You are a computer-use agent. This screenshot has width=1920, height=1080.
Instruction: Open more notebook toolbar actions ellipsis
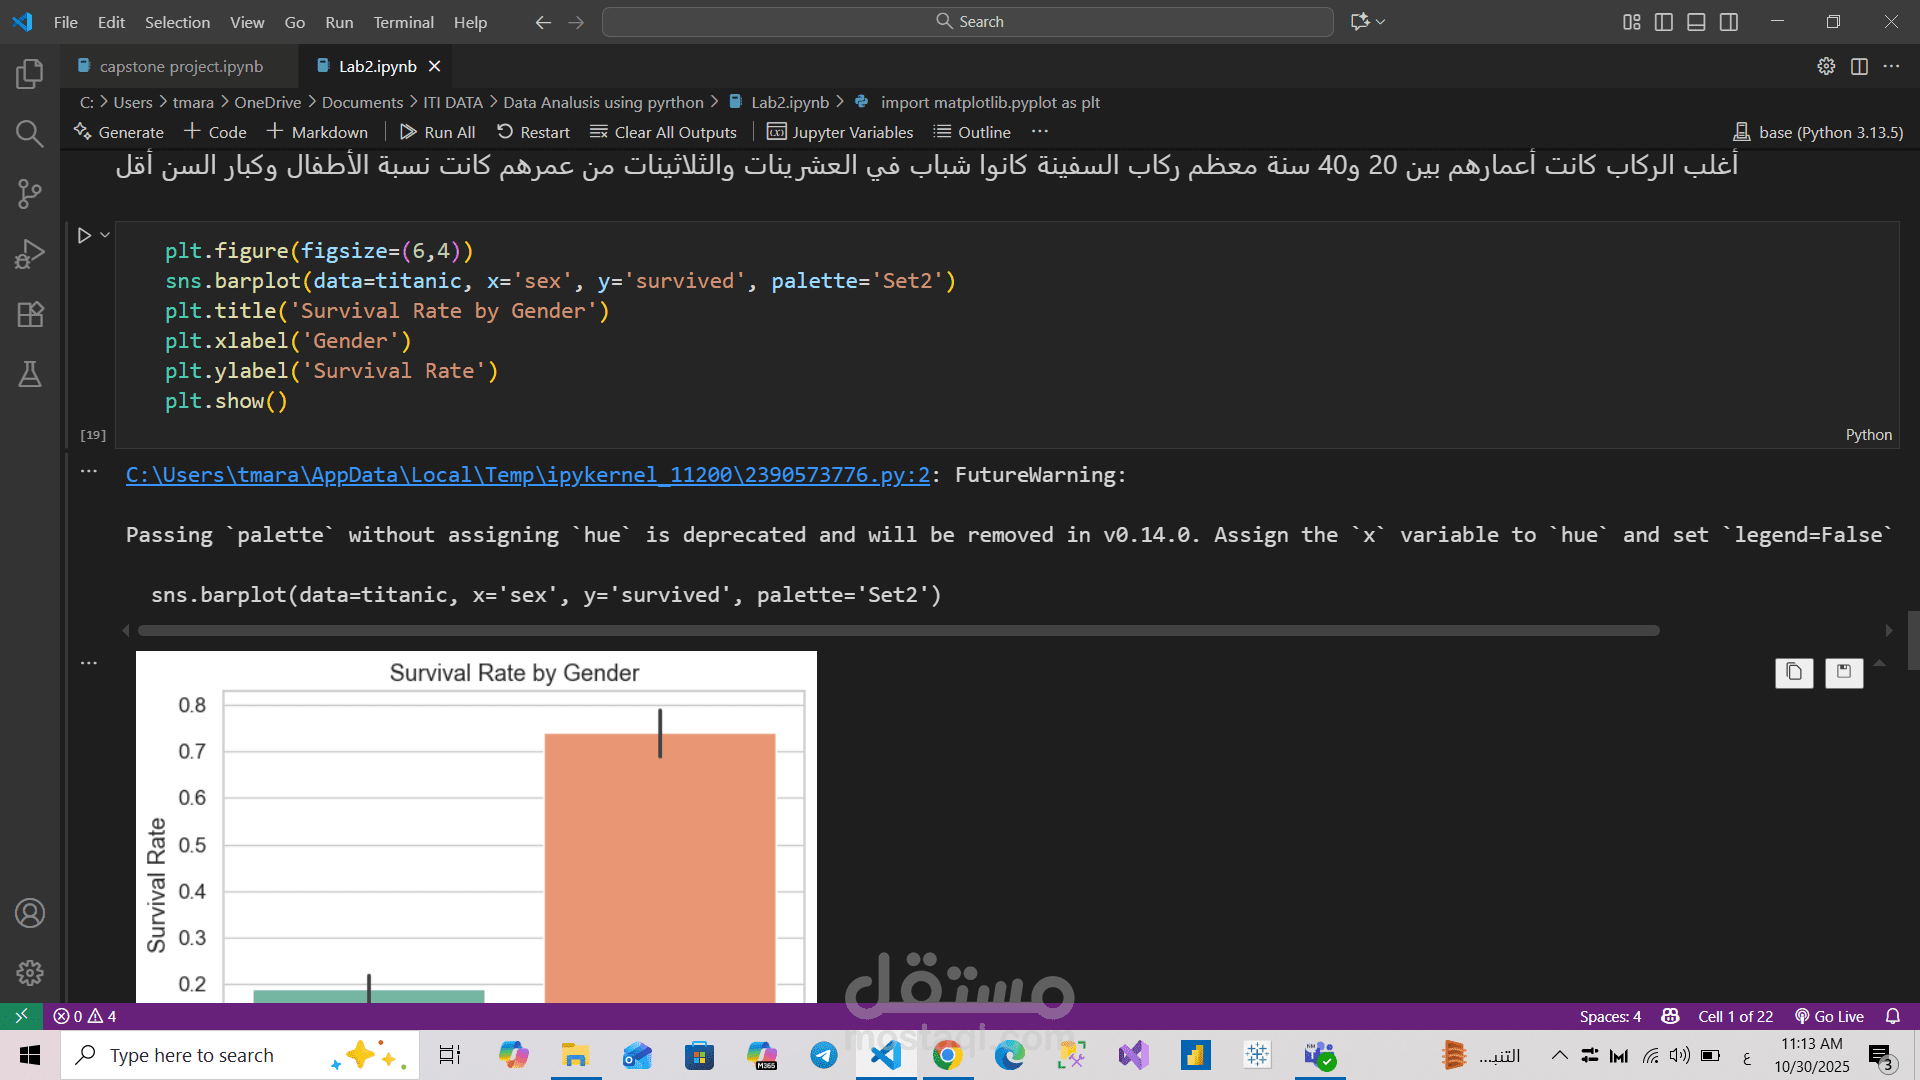coord(1040,132)
